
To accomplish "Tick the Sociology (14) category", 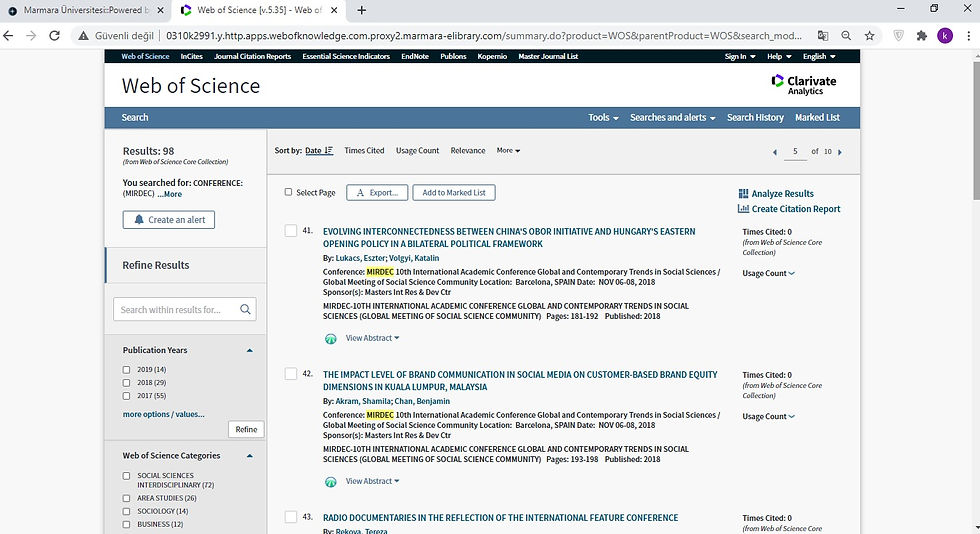I will (x=126, y=511).
